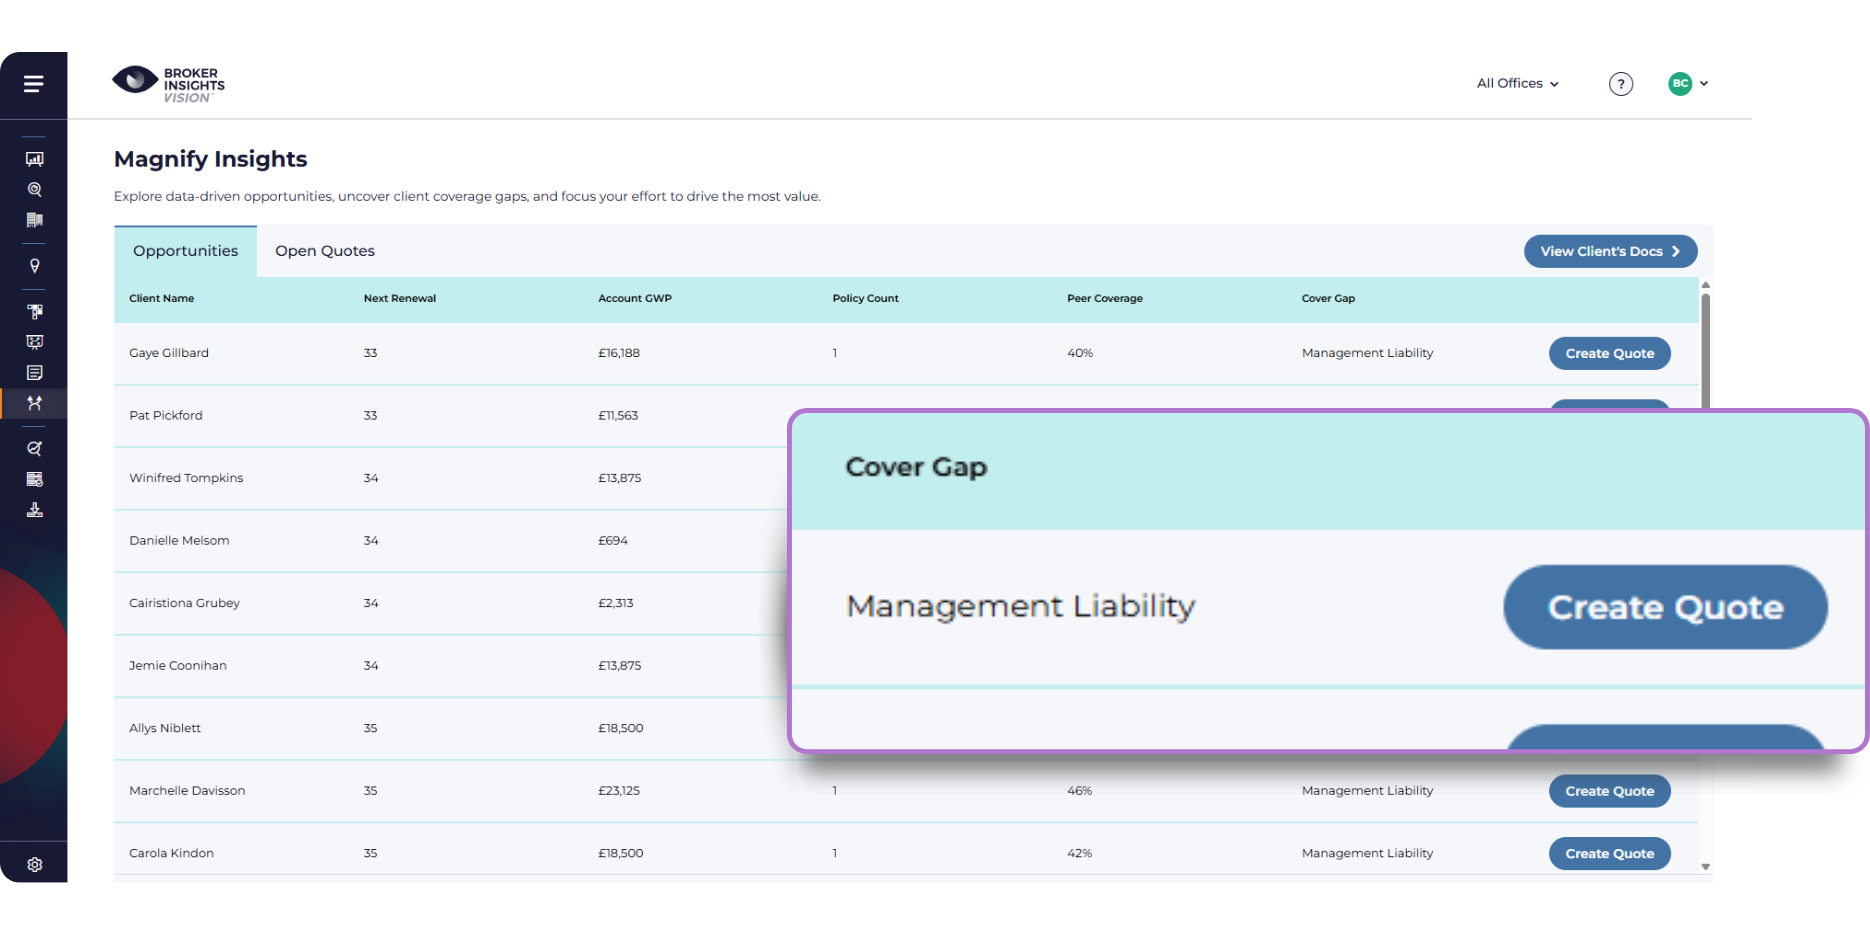Open settings gear at sidebar bottom
Screen dimensions: 1870x934
[x=34, y=865]
